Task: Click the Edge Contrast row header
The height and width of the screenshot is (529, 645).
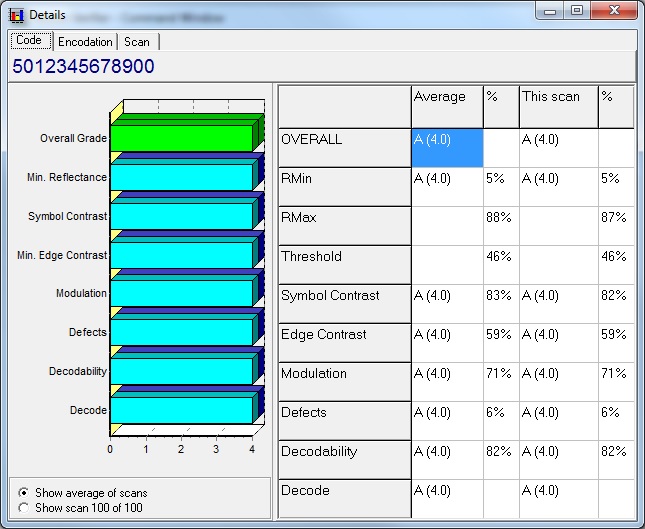Action: pyautogui.click(x=345, y=343)
